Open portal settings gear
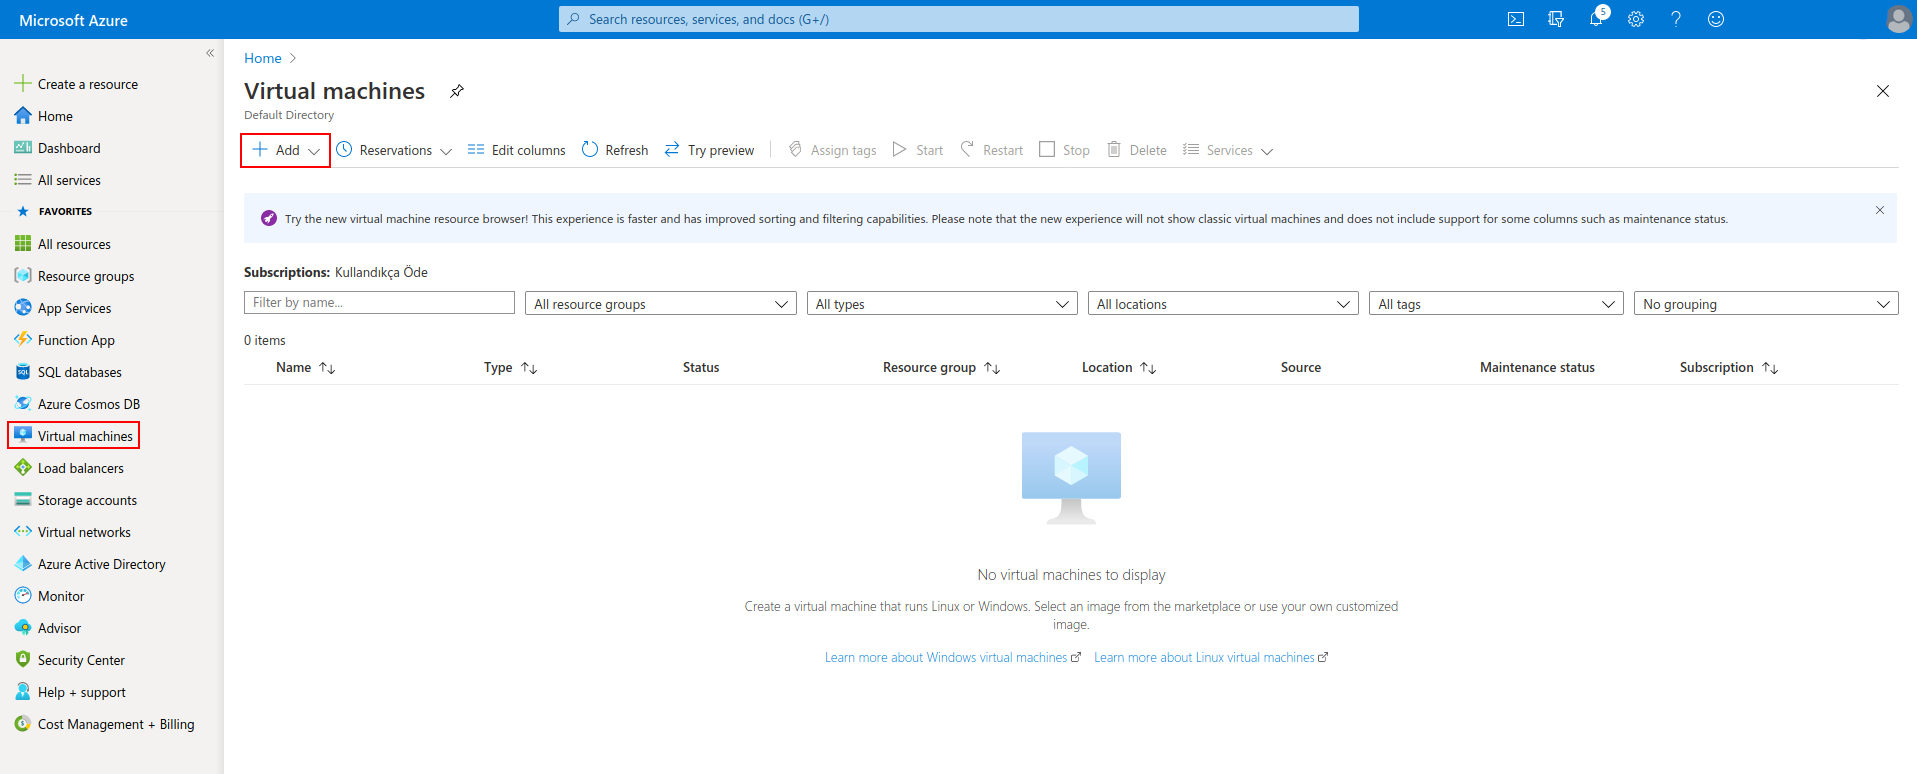The height and width of the screenshot is (774, 1917). [1636, 19]
